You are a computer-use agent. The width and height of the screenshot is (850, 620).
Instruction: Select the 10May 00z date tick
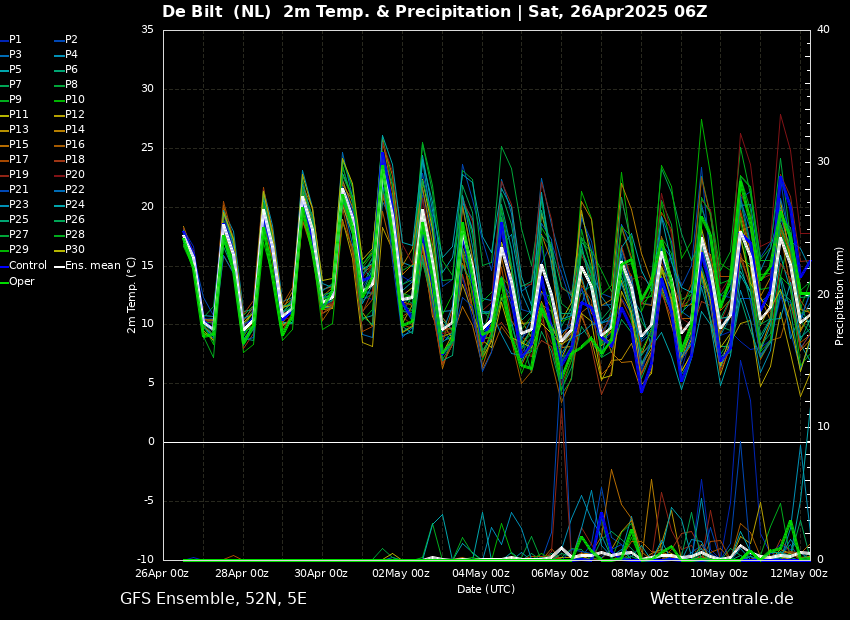[719, 574]
